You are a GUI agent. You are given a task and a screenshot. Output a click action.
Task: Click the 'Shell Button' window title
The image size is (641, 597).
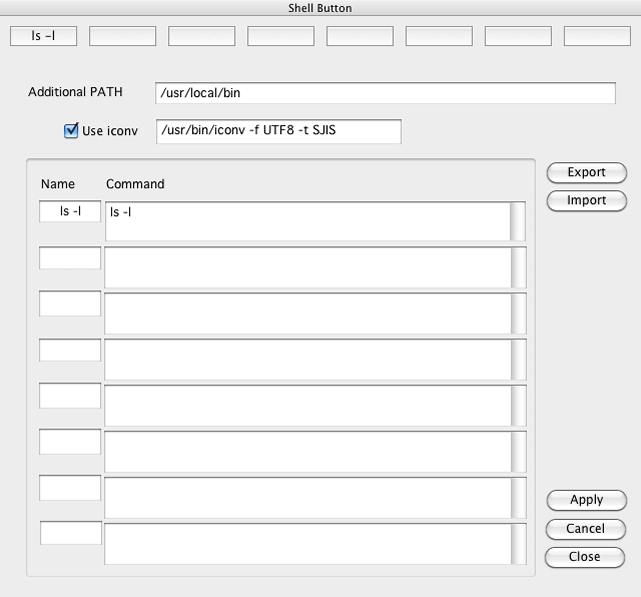click(x=320, y=8)
